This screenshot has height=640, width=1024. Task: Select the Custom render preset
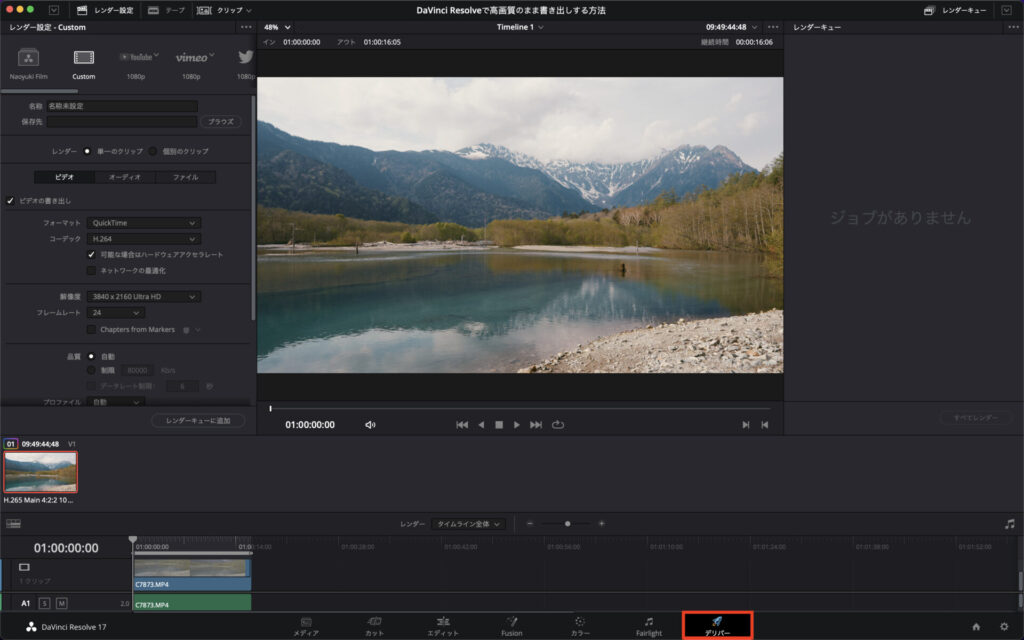pos(84,64)
